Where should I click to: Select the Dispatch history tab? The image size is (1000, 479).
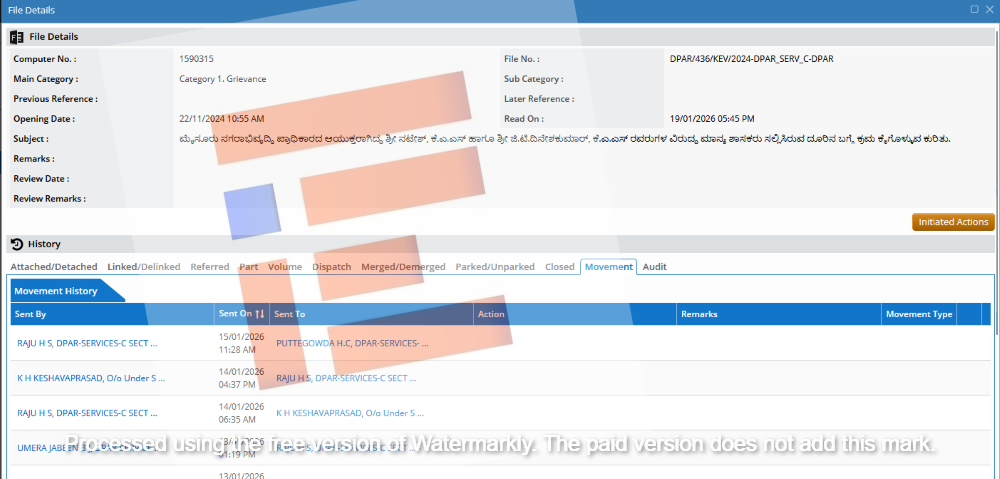click(332, 267)
